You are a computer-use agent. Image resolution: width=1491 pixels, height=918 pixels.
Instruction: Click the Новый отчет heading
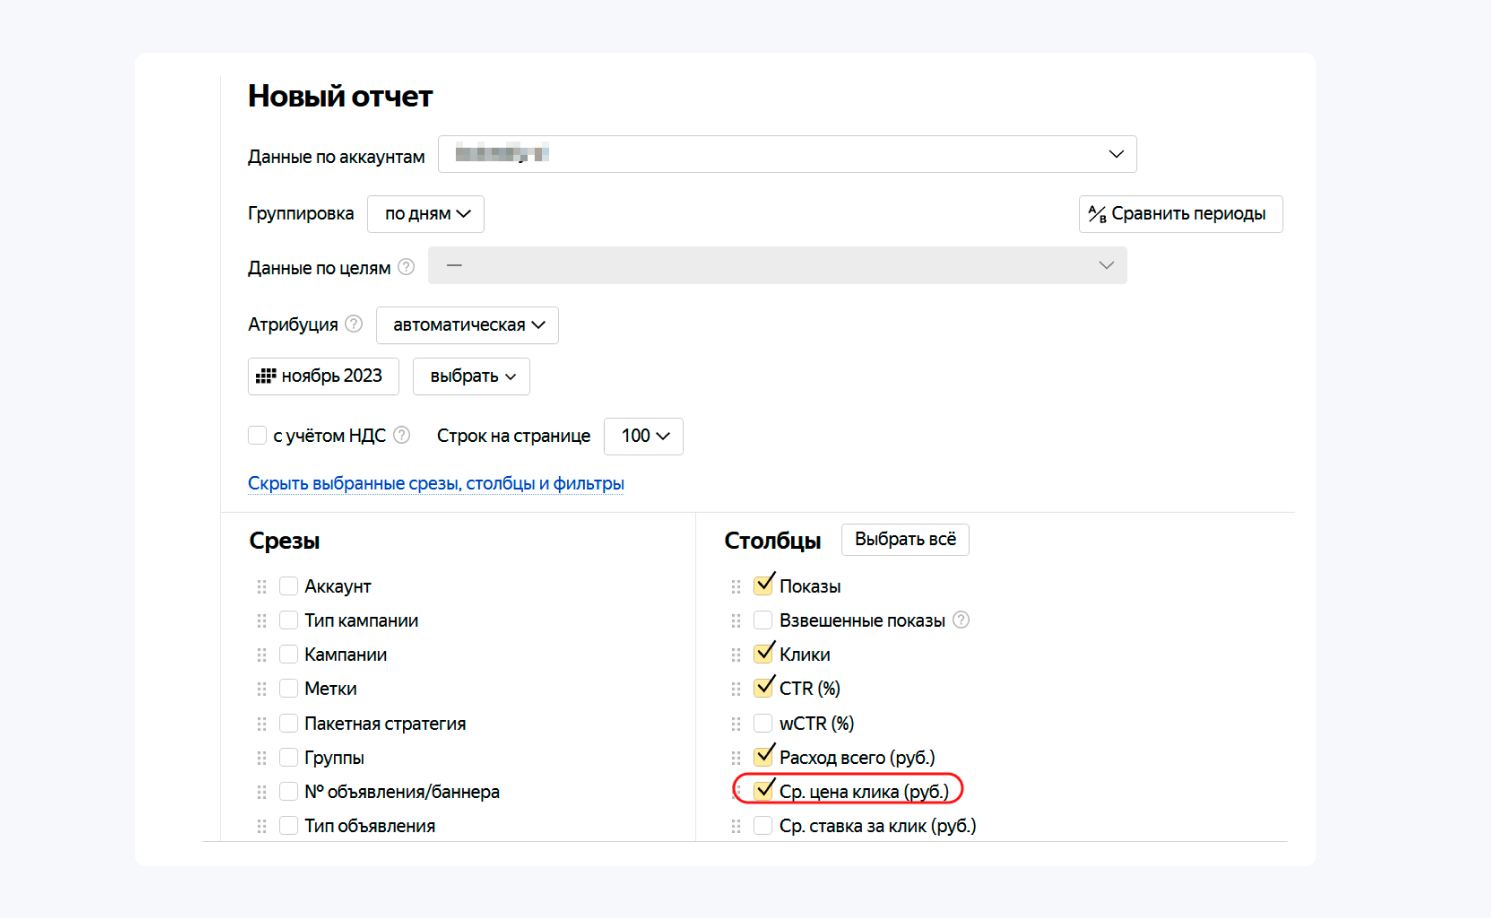pos(340,96)
